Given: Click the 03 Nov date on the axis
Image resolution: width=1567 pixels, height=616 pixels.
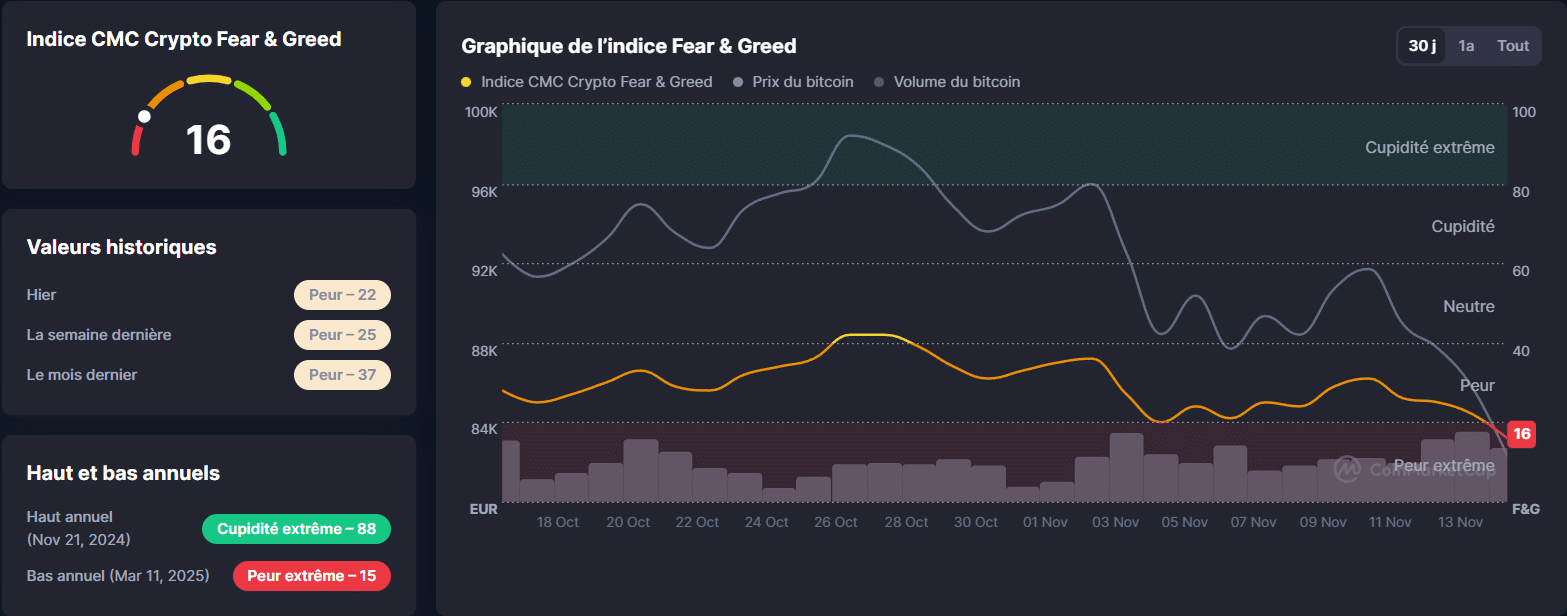Looking at the screenshot, I should point(1113,522).
